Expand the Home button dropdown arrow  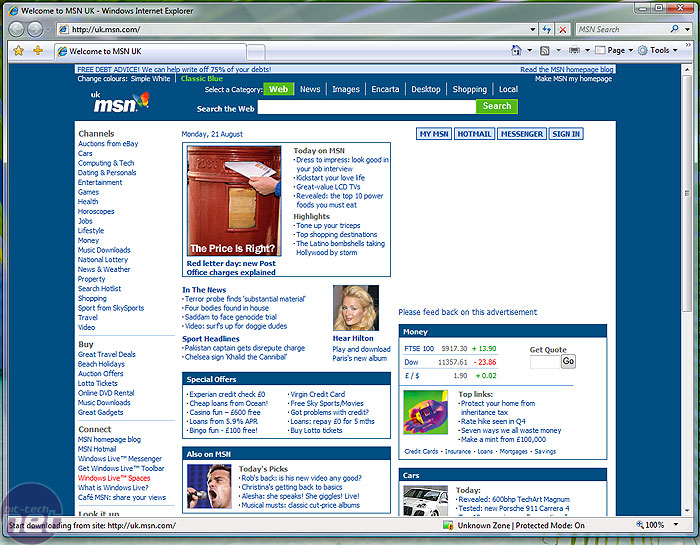pyautogui.click(x=529, y=50)
